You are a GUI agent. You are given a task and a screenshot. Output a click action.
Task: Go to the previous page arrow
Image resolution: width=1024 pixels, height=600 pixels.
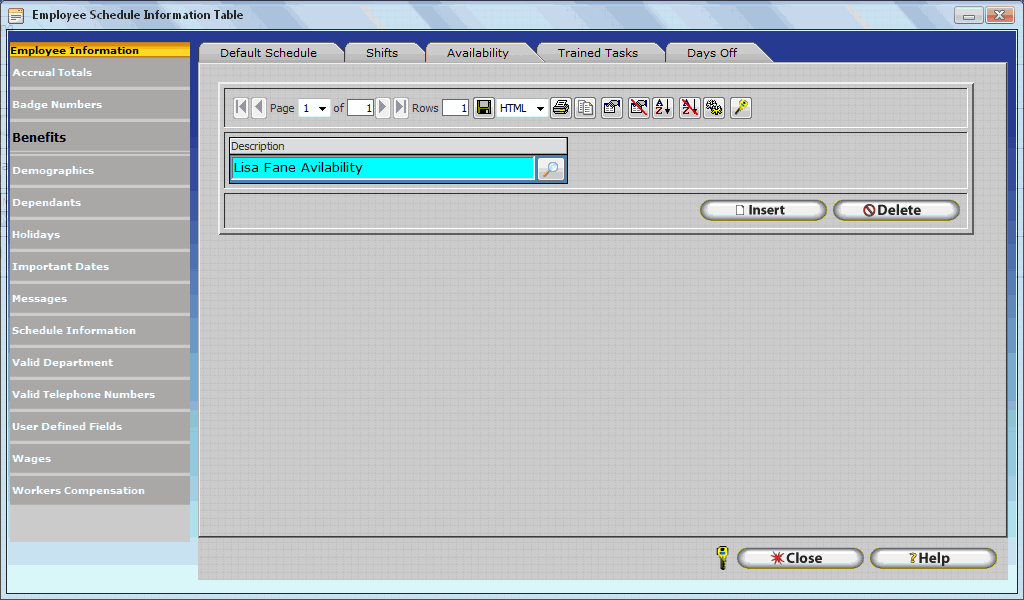click(258, 108)
